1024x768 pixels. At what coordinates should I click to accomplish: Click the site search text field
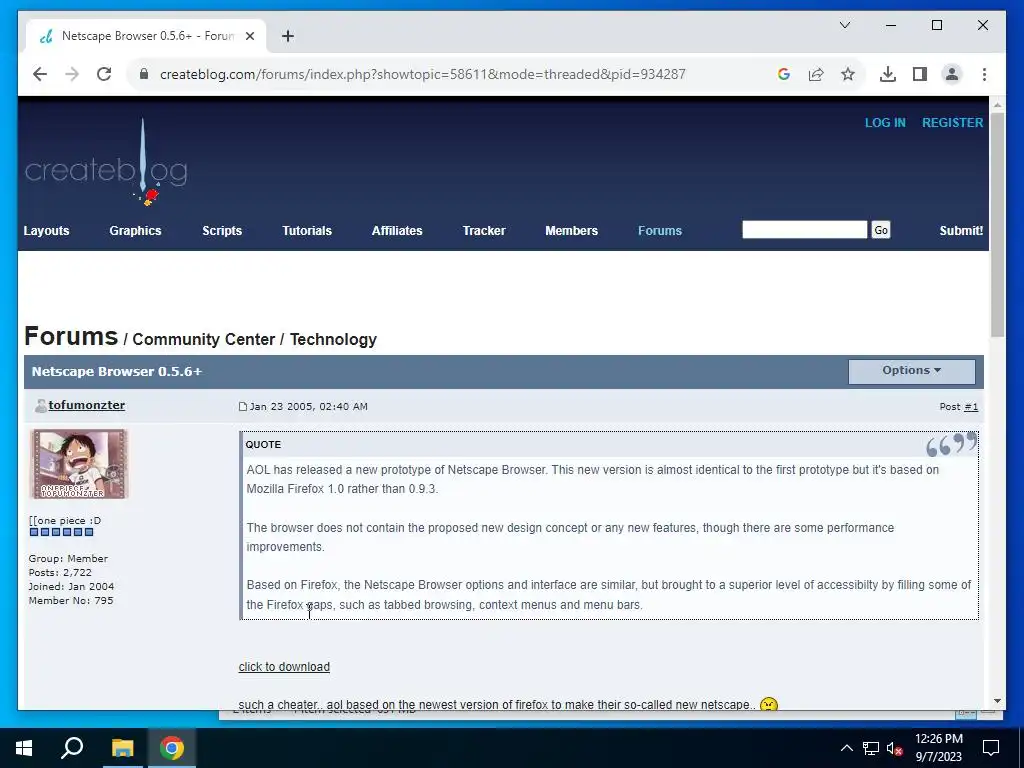click(x=805, y=230)
